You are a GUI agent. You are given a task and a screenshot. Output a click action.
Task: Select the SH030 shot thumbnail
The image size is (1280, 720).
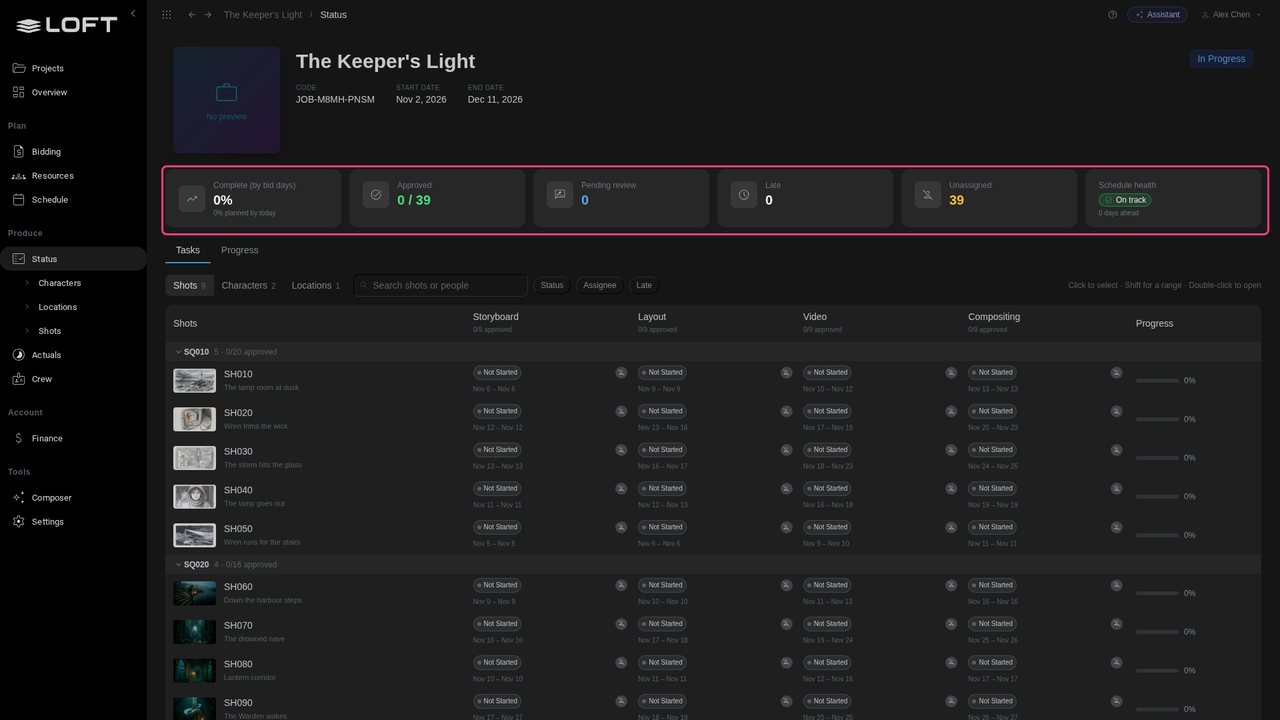coord(194,458)
